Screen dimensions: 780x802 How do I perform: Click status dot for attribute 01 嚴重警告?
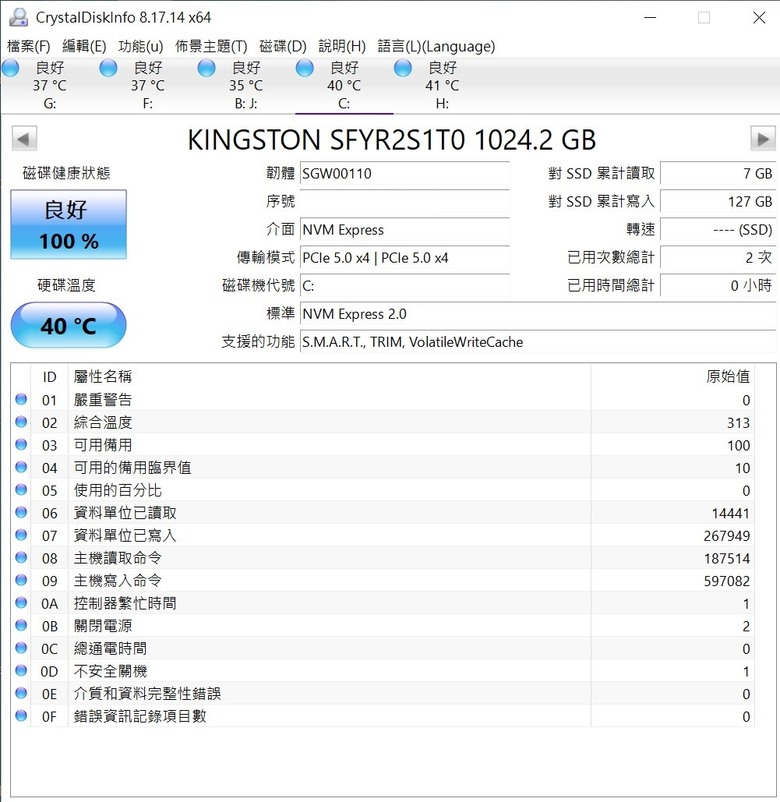click(21, 399)
